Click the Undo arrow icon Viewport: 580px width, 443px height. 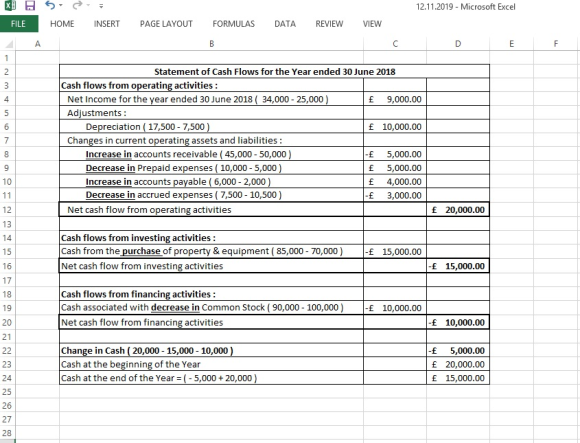click(50, 5)
